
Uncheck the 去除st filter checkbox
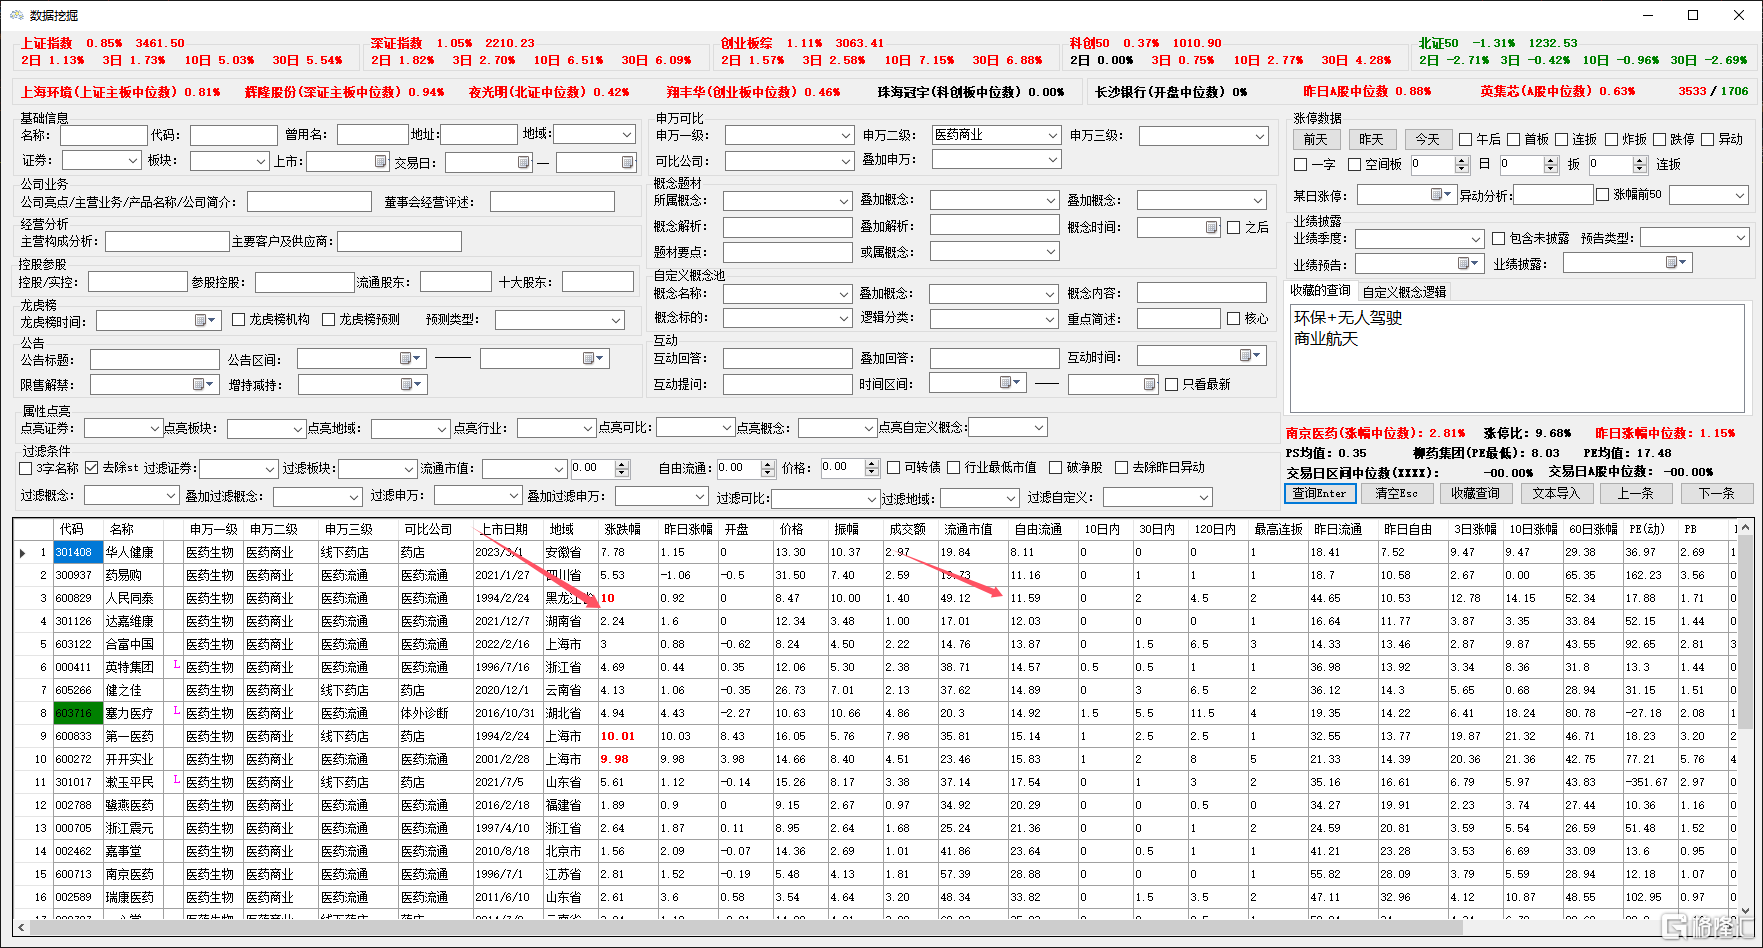pos(92,468)
